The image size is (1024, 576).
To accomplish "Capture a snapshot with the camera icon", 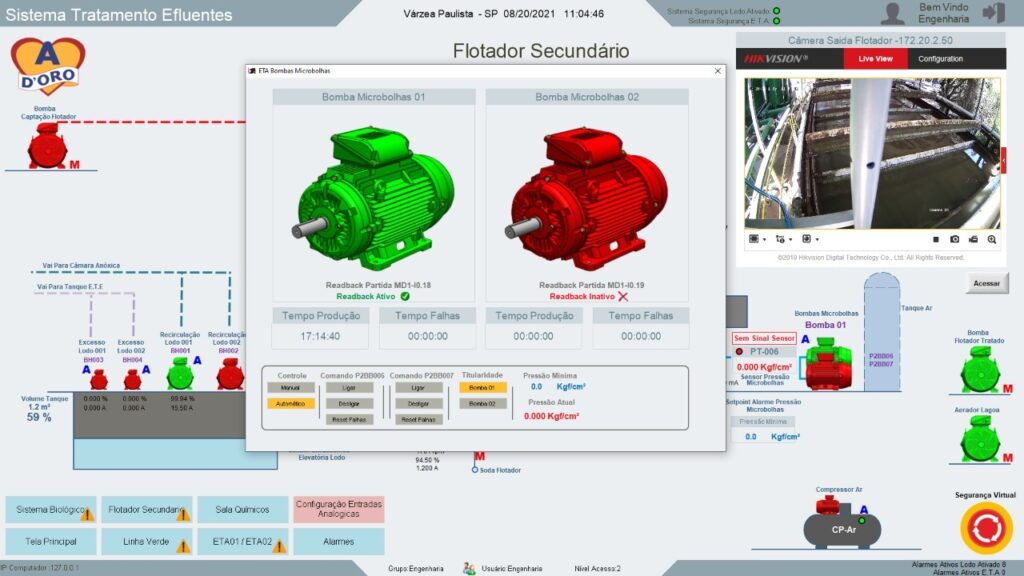I will (x=955, y=239).
